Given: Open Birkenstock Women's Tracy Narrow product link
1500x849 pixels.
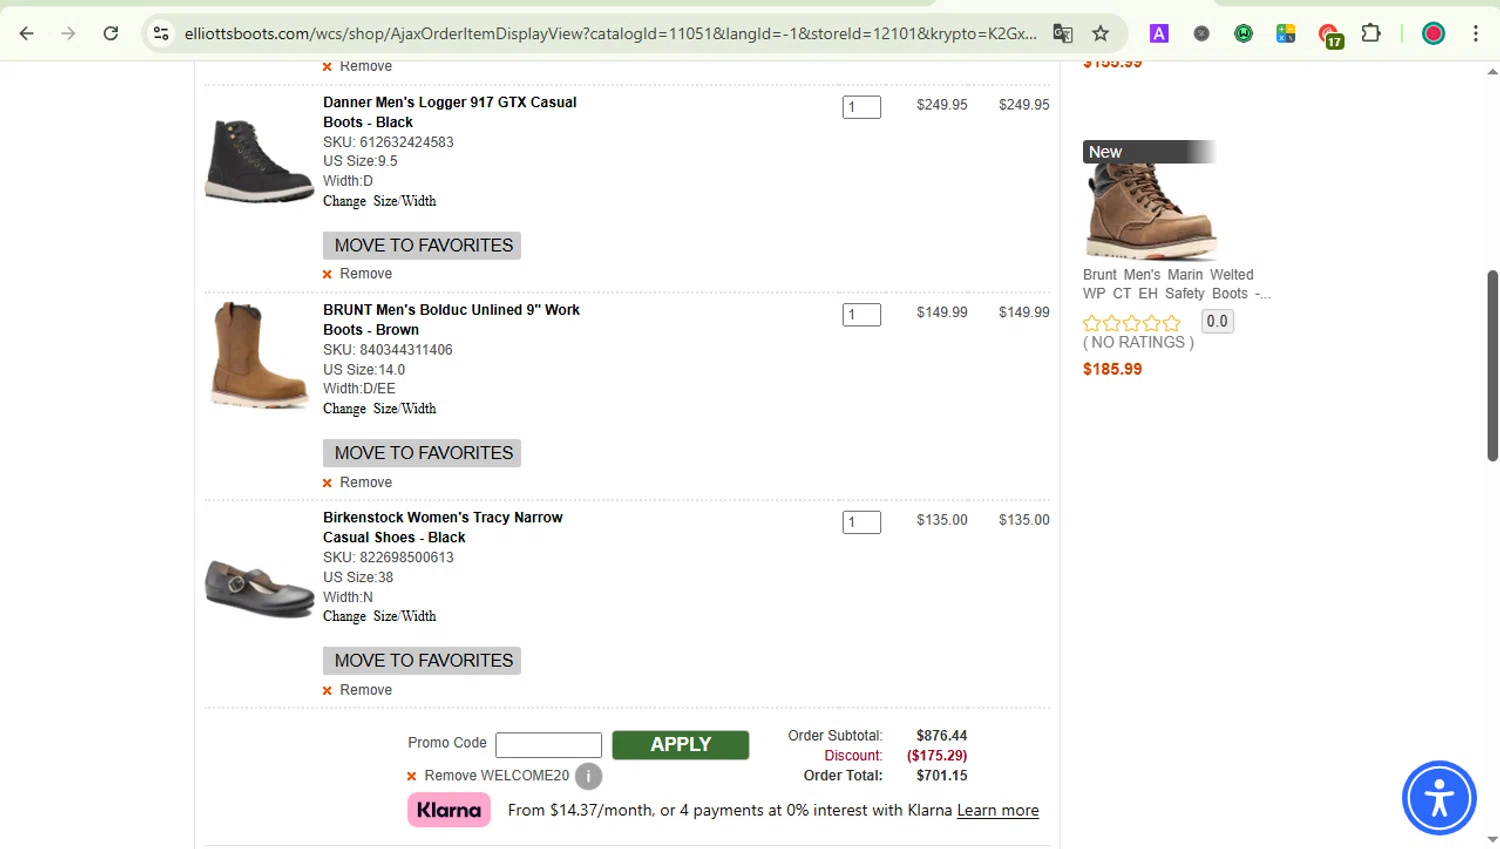Looking at the screenshot, I should click(x=443, y=527).
